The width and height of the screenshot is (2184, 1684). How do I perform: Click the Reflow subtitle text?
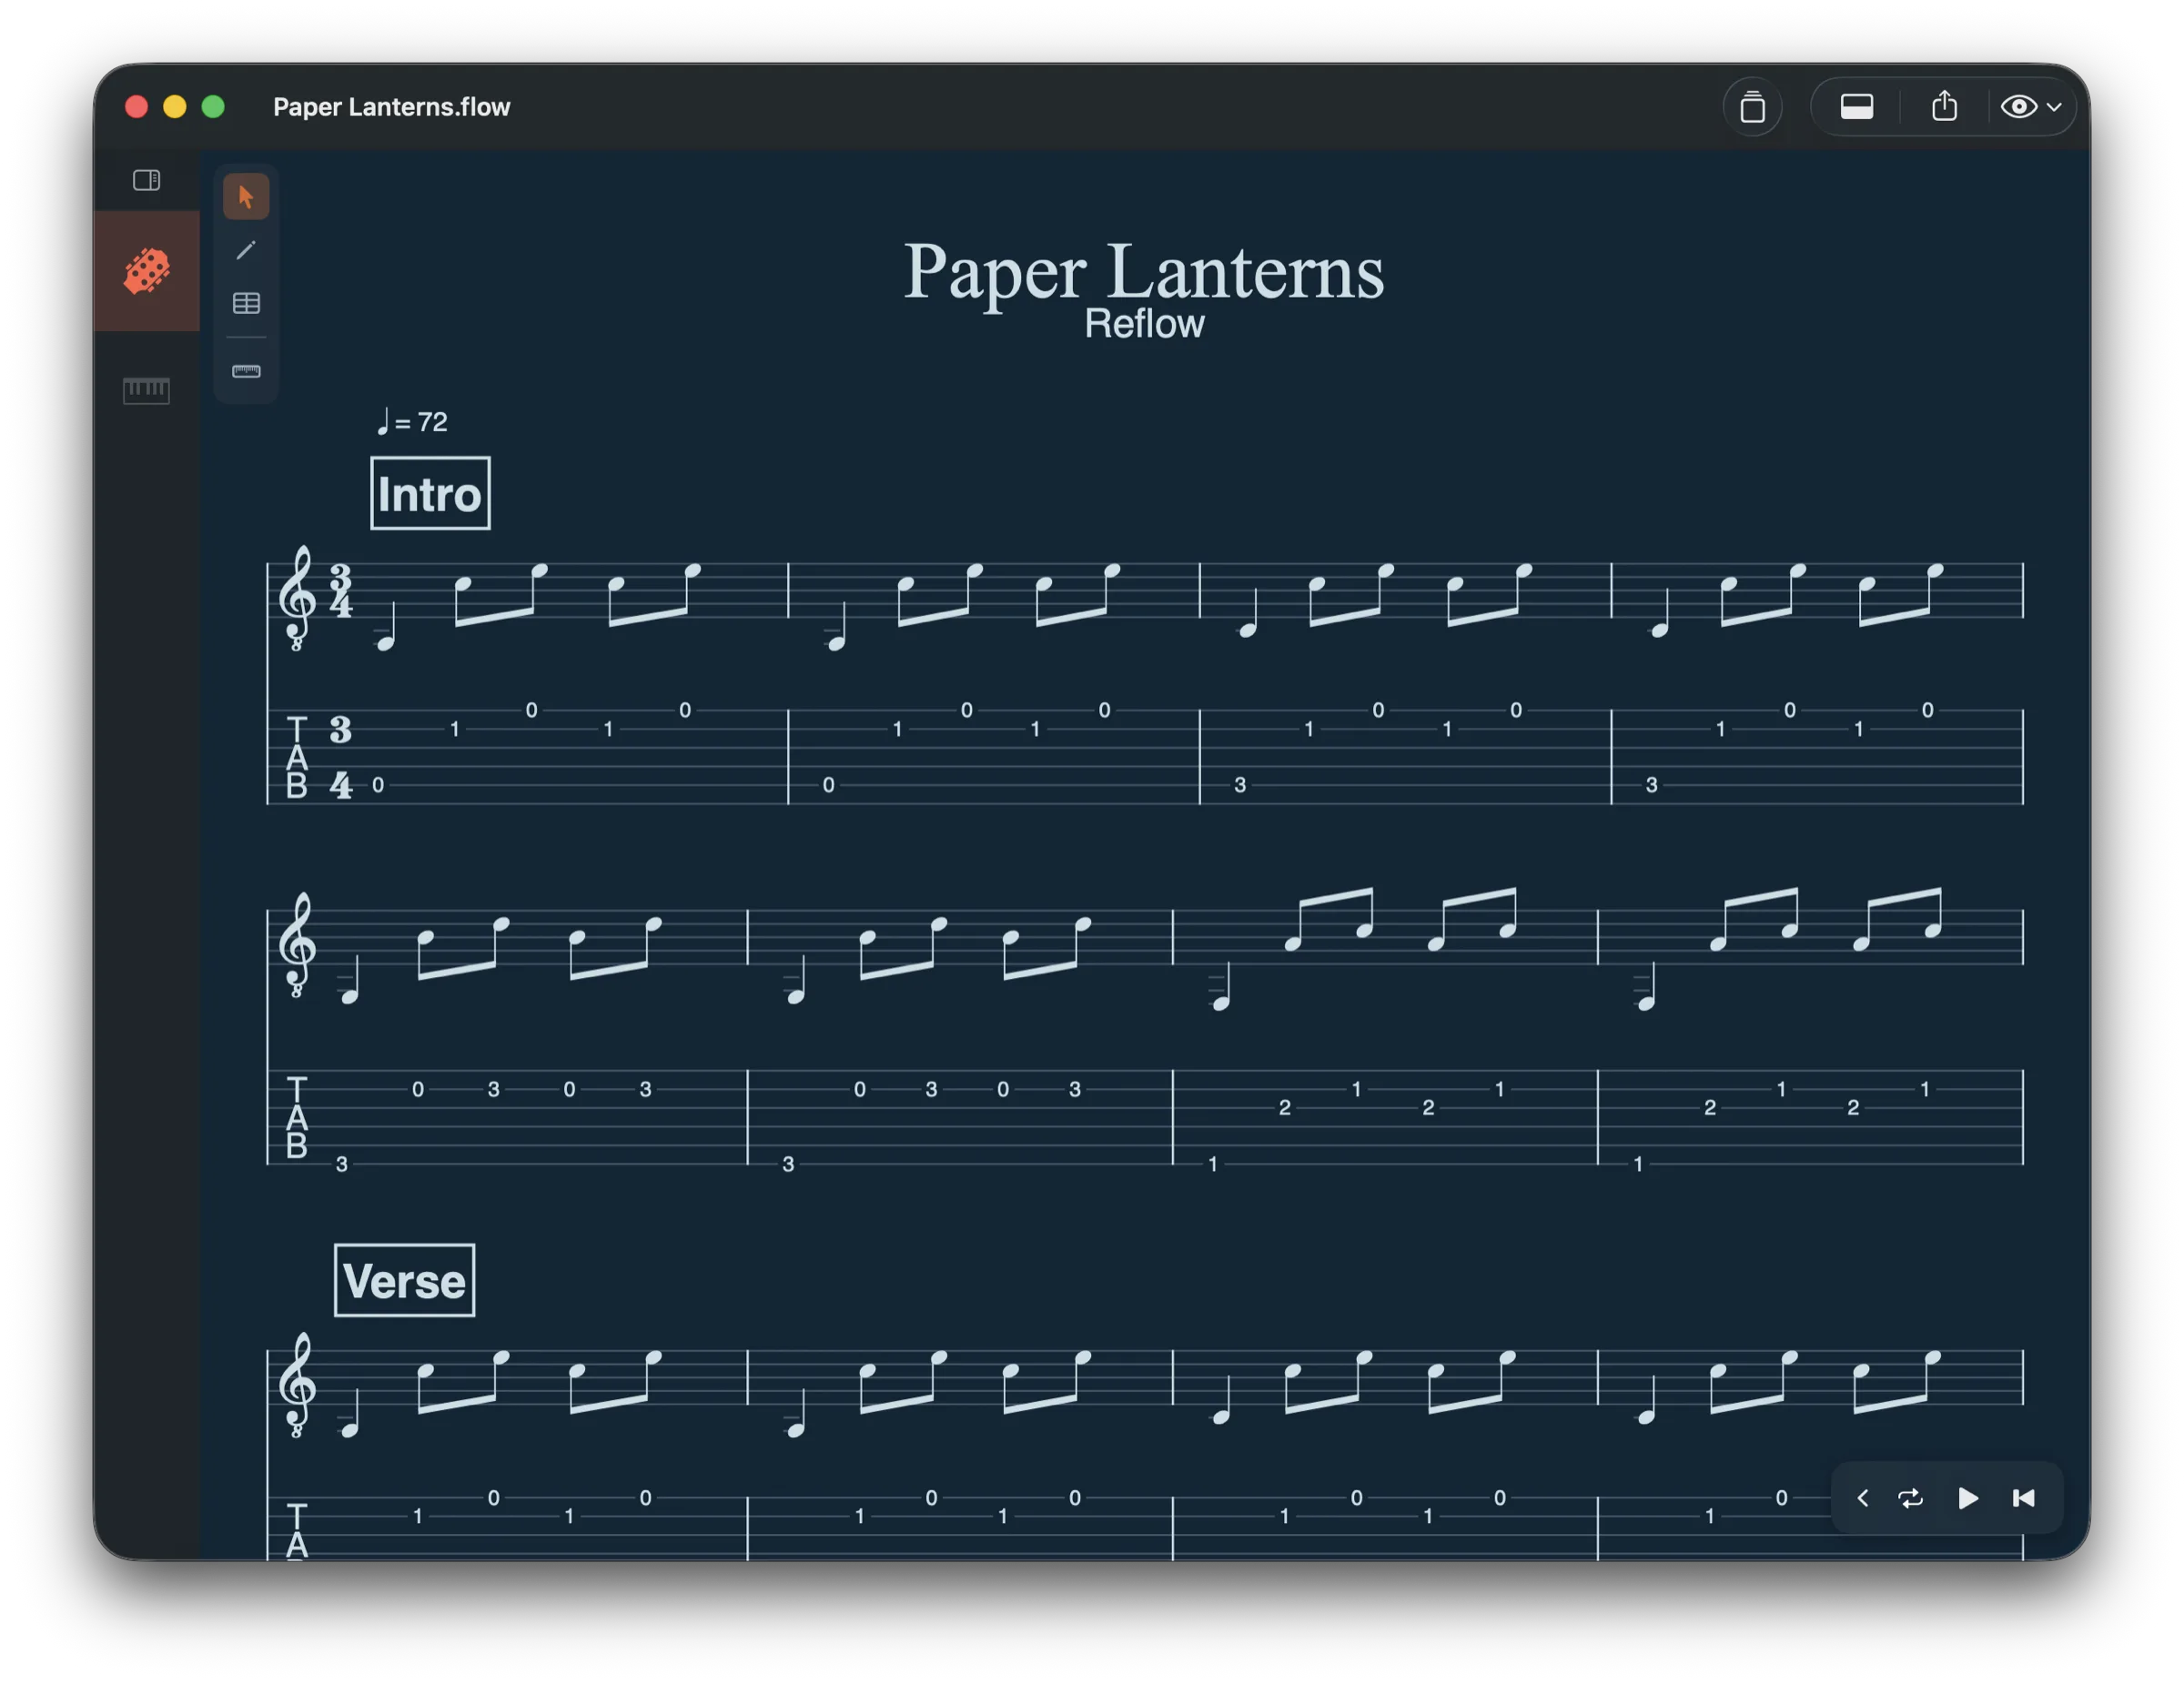[1144, 324]
